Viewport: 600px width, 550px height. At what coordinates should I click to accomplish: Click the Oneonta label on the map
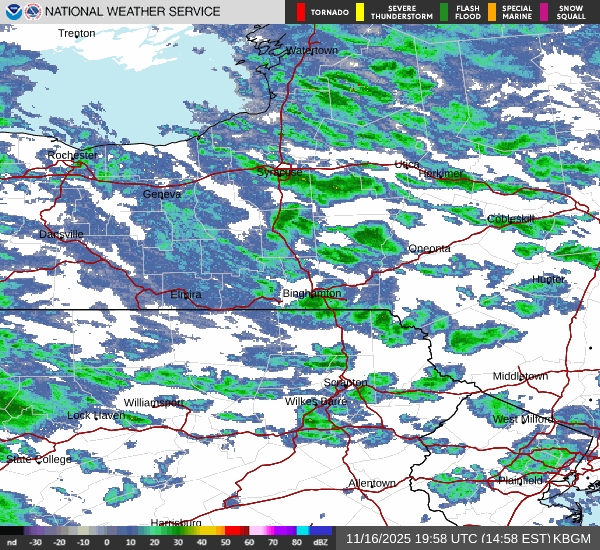click(x=429, y=248)
